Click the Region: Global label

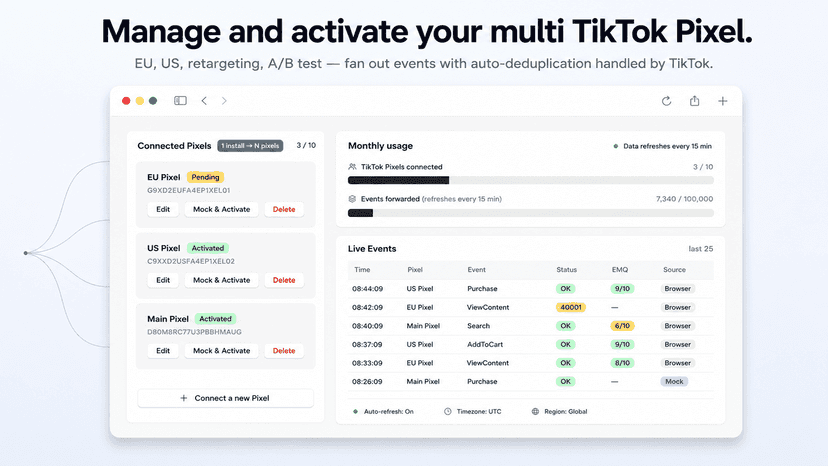(566, 411)
